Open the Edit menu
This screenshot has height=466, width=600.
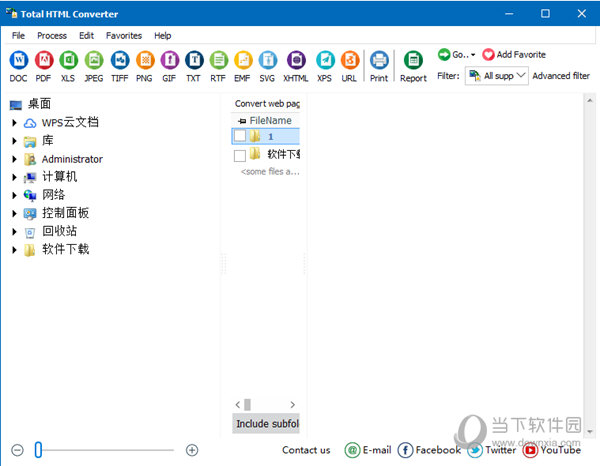86,36
